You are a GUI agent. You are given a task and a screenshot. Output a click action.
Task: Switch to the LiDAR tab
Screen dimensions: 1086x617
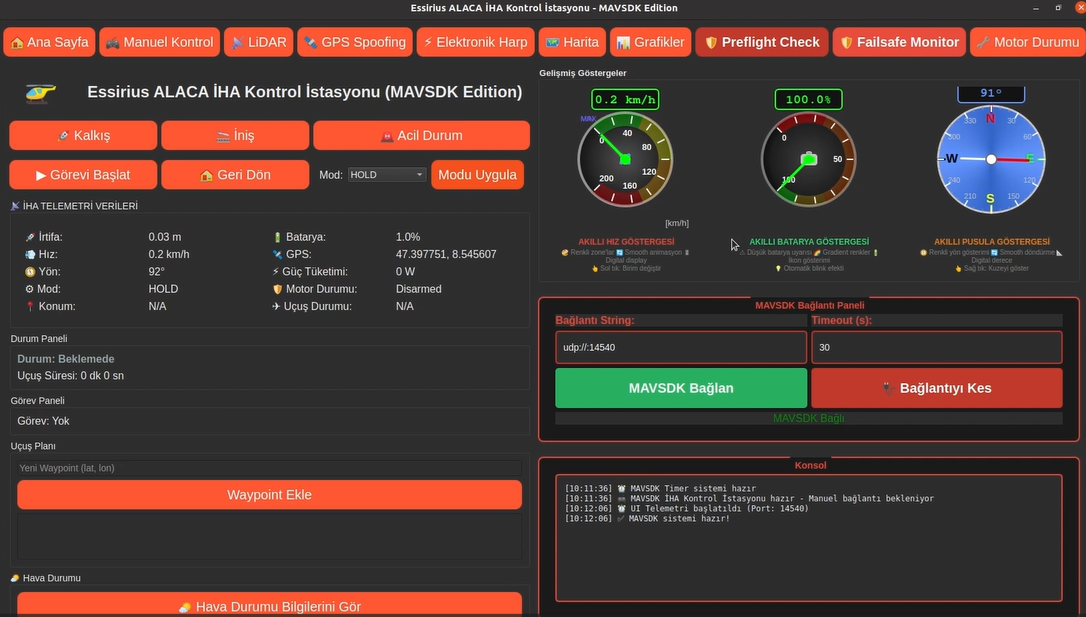pos(257,42)
